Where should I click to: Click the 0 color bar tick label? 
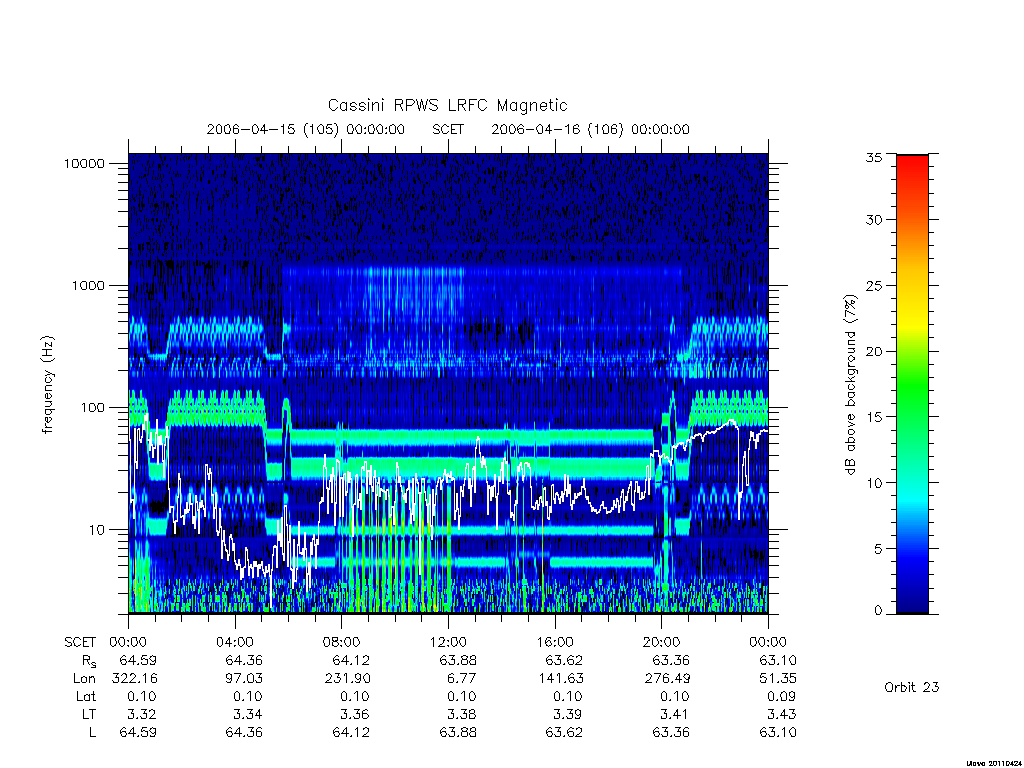[878, 611]
